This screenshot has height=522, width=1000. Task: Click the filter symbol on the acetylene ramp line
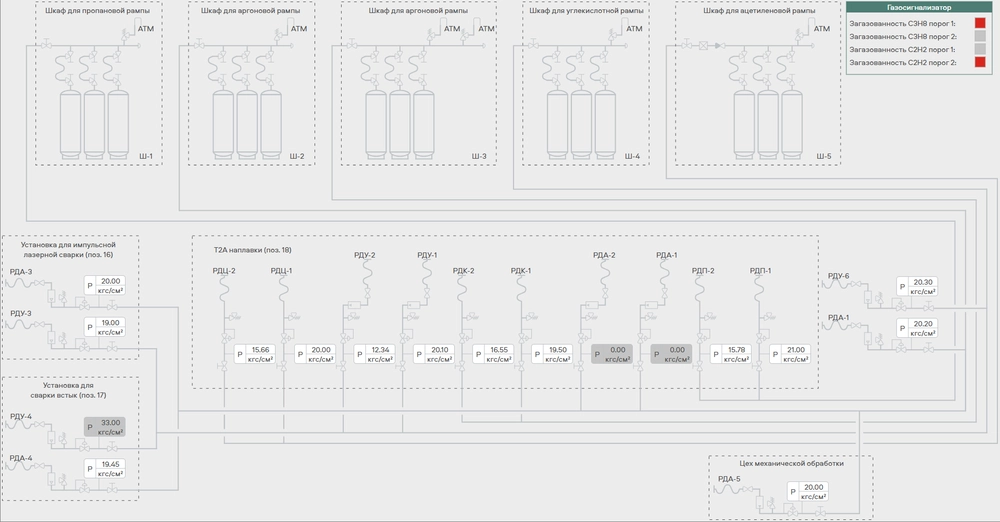coord(703,45)
